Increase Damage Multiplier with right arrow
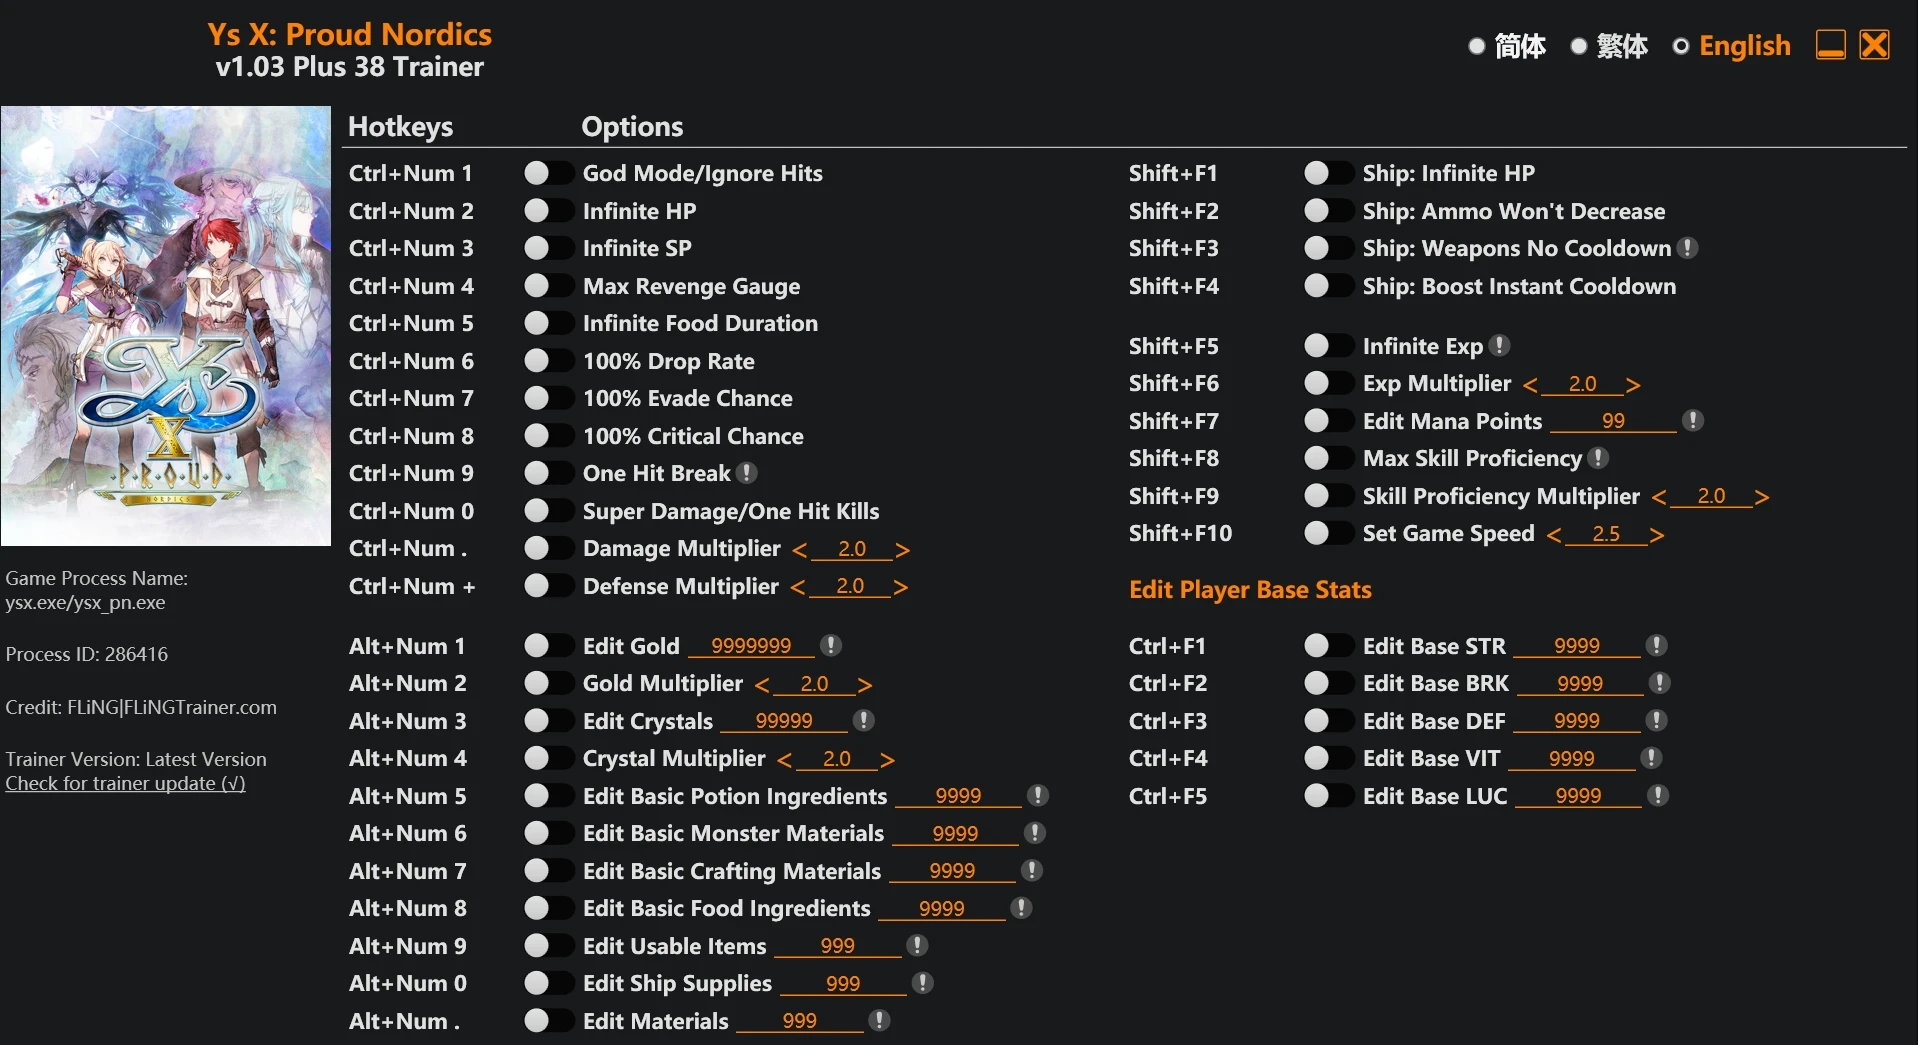Viewport: 1918px width, 1045px height. [x=902, y=550]
